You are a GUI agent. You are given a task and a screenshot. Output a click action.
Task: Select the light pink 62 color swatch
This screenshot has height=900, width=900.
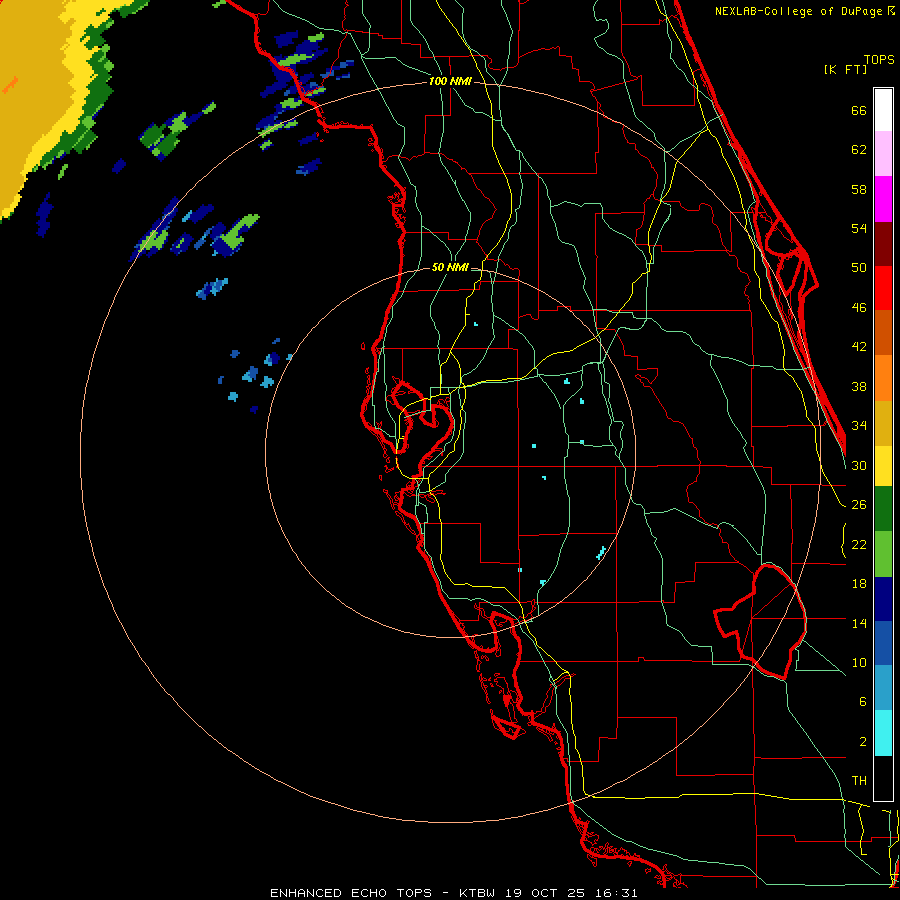[x=883, y=153]
